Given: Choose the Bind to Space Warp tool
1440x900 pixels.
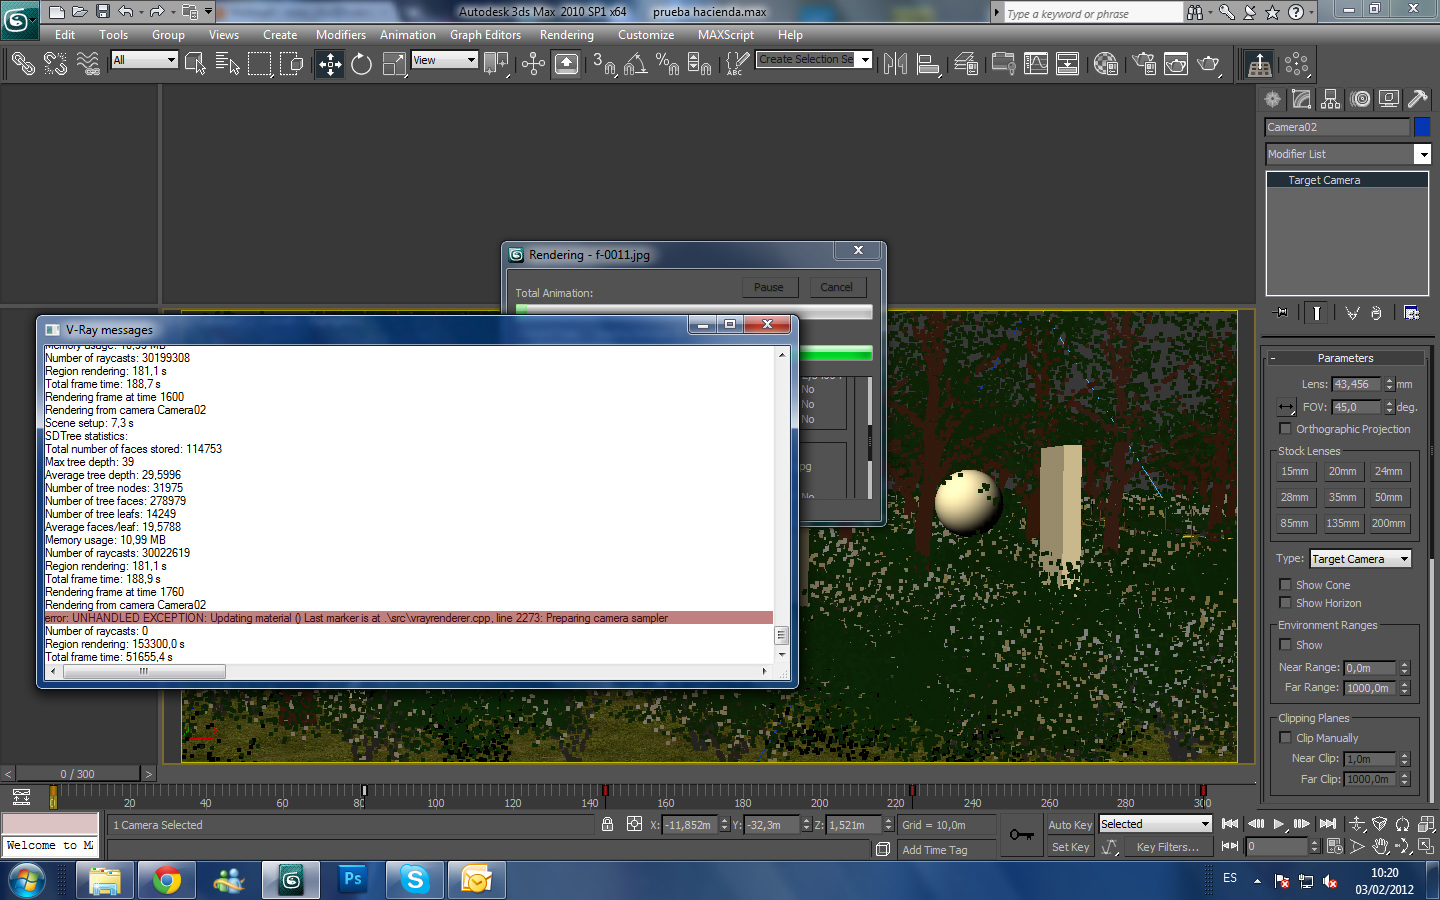Looking at the screenshot, I should click(88, 64).
